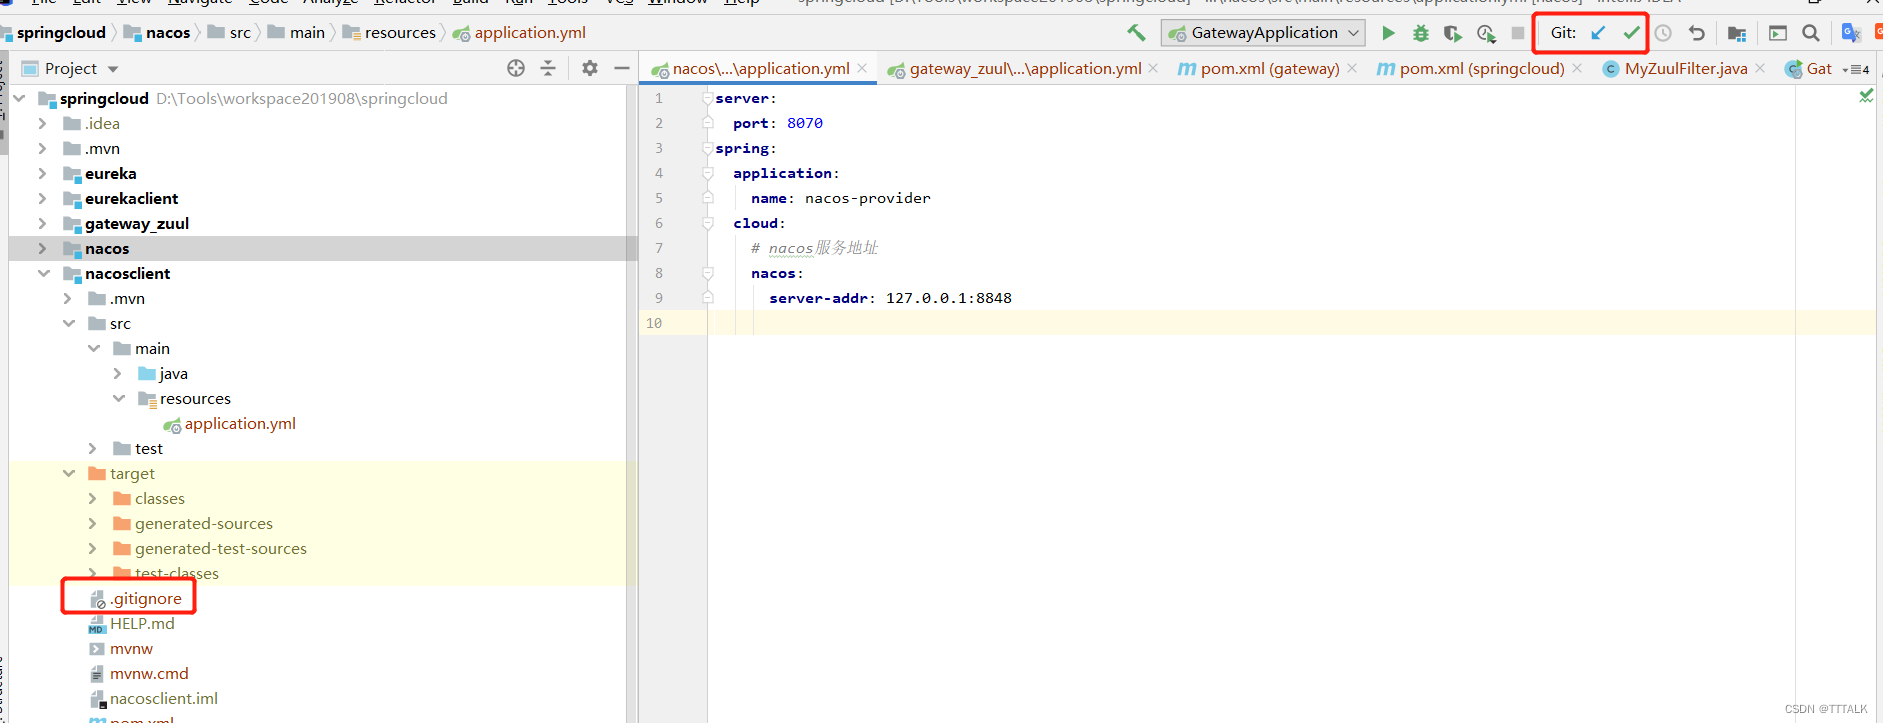The height and width of the screenshot is (723, 1883).
Task: Close the nacos application.yml tab
Action: (862, 68)
